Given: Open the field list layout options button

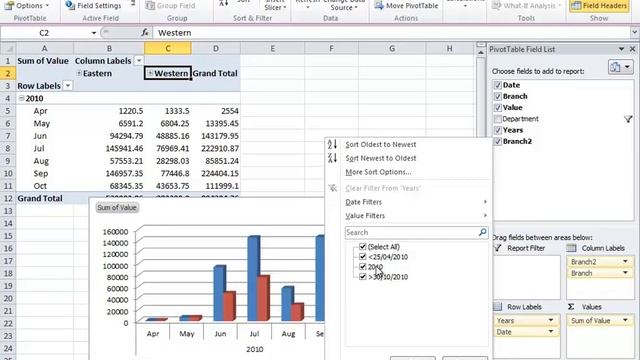Looking at the screenshot, I should click(620, 67).
